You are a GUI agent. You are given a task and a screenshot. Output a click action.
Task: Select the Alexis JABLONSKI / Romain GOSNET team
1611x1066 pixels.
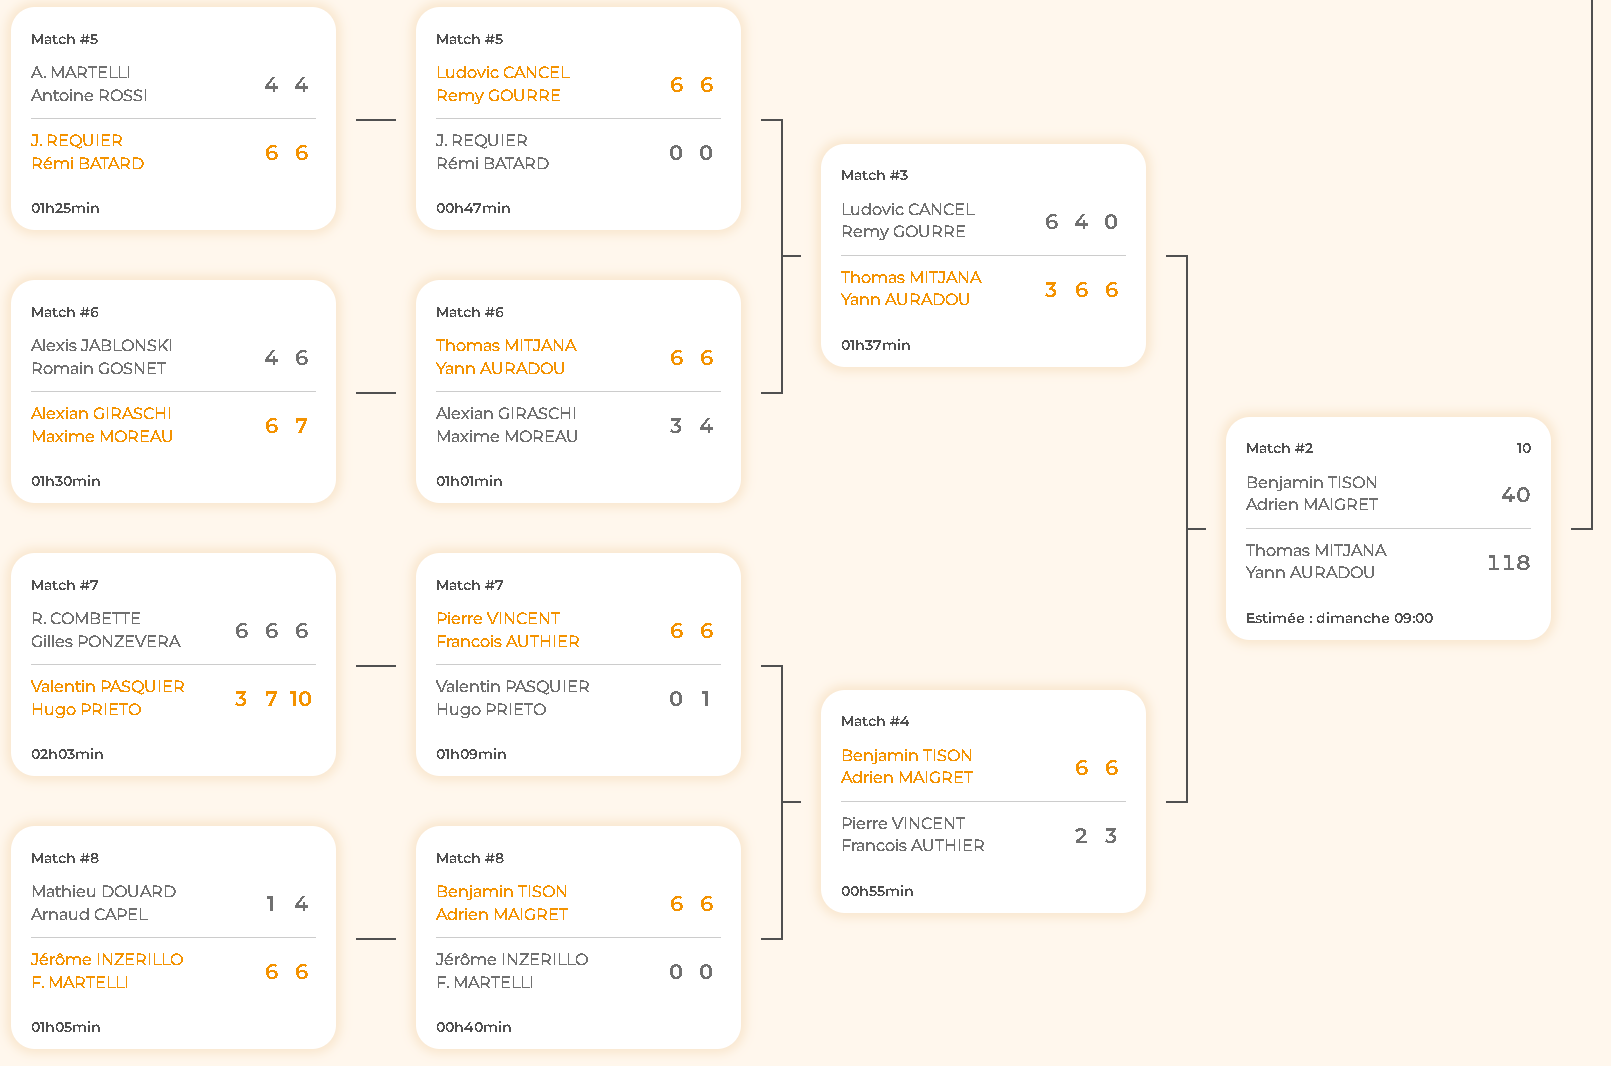pos(101,357)
